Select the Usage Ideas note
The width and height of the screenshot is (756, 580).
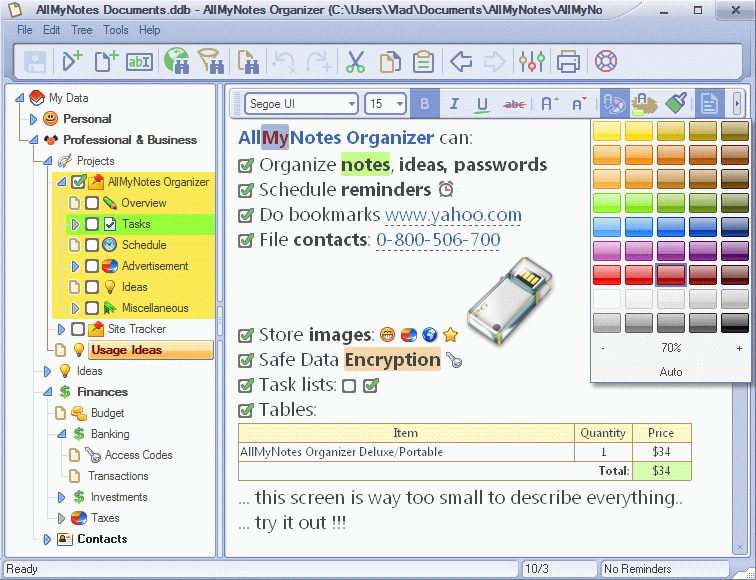tap(150, 350)
